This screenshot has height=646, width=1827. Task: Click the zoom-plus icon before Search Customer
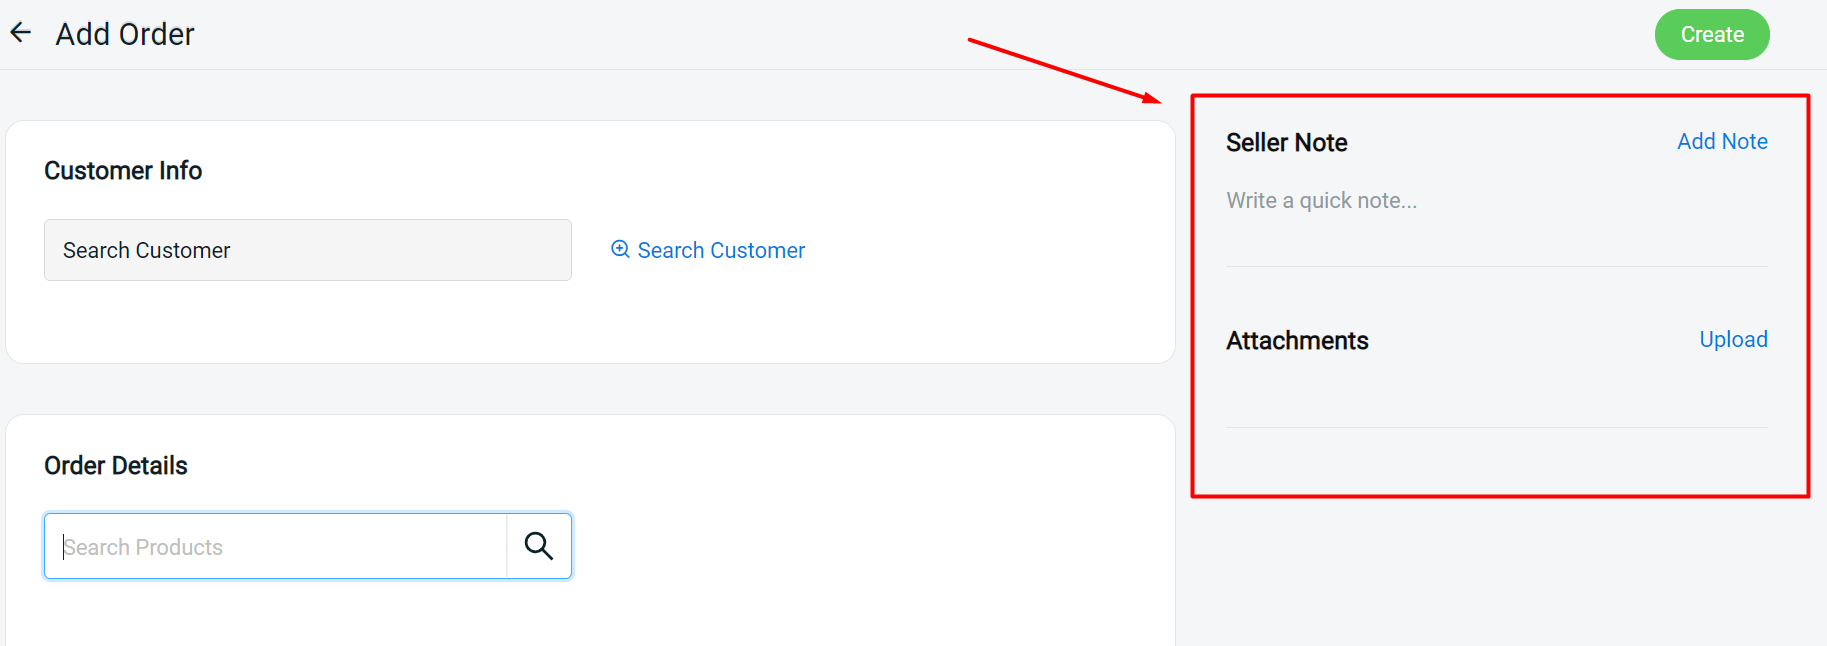click(620, 249)
